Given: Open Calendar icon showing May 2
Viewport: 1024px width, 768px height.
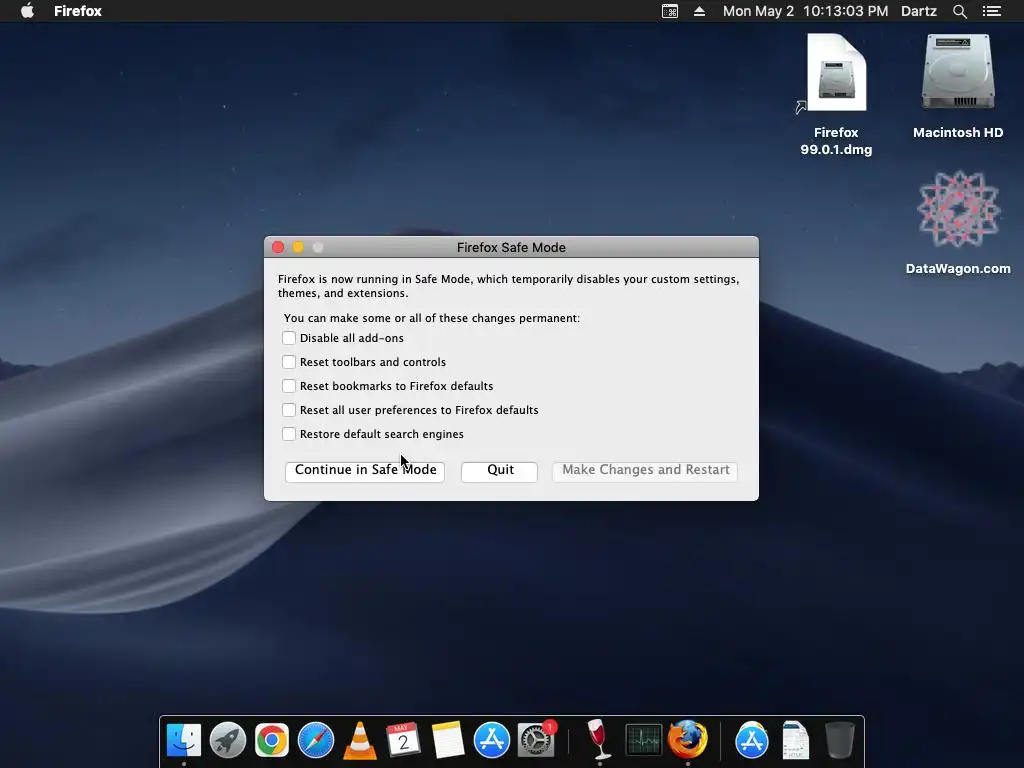Looking at the screenshot, I should click(403, 740).
